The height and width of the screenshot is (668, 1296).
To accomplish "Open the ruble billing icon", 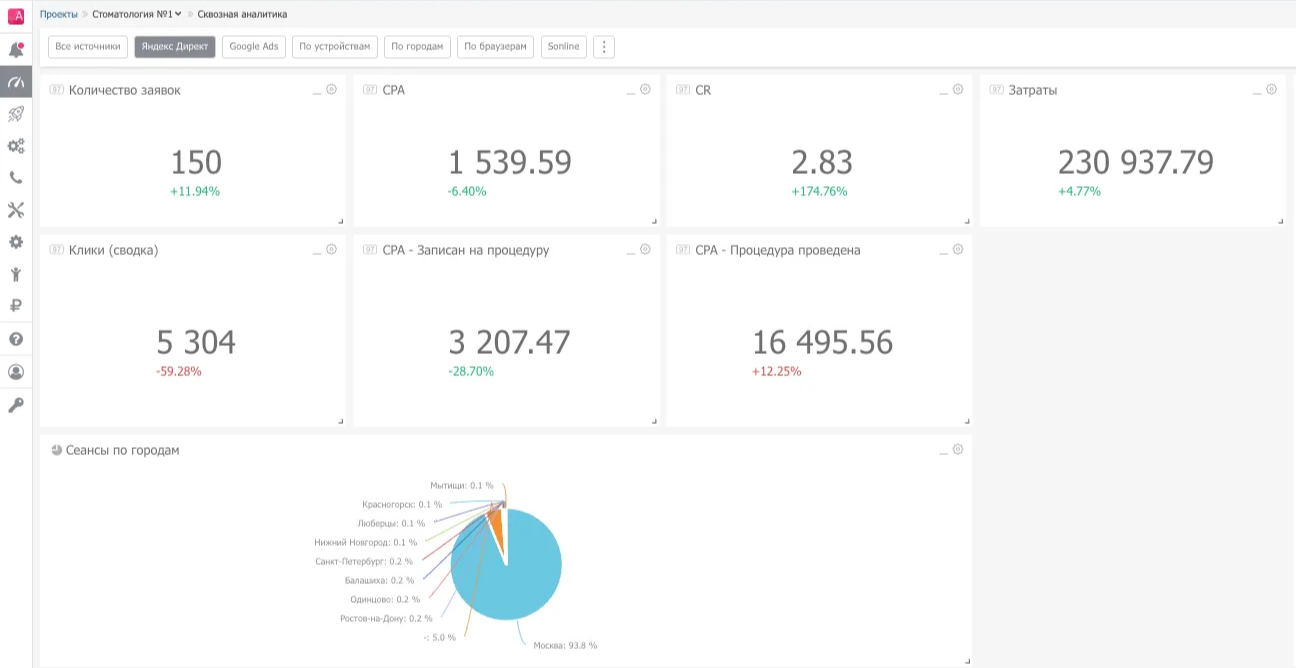I will pyautogui.click(x=16, y=306).
